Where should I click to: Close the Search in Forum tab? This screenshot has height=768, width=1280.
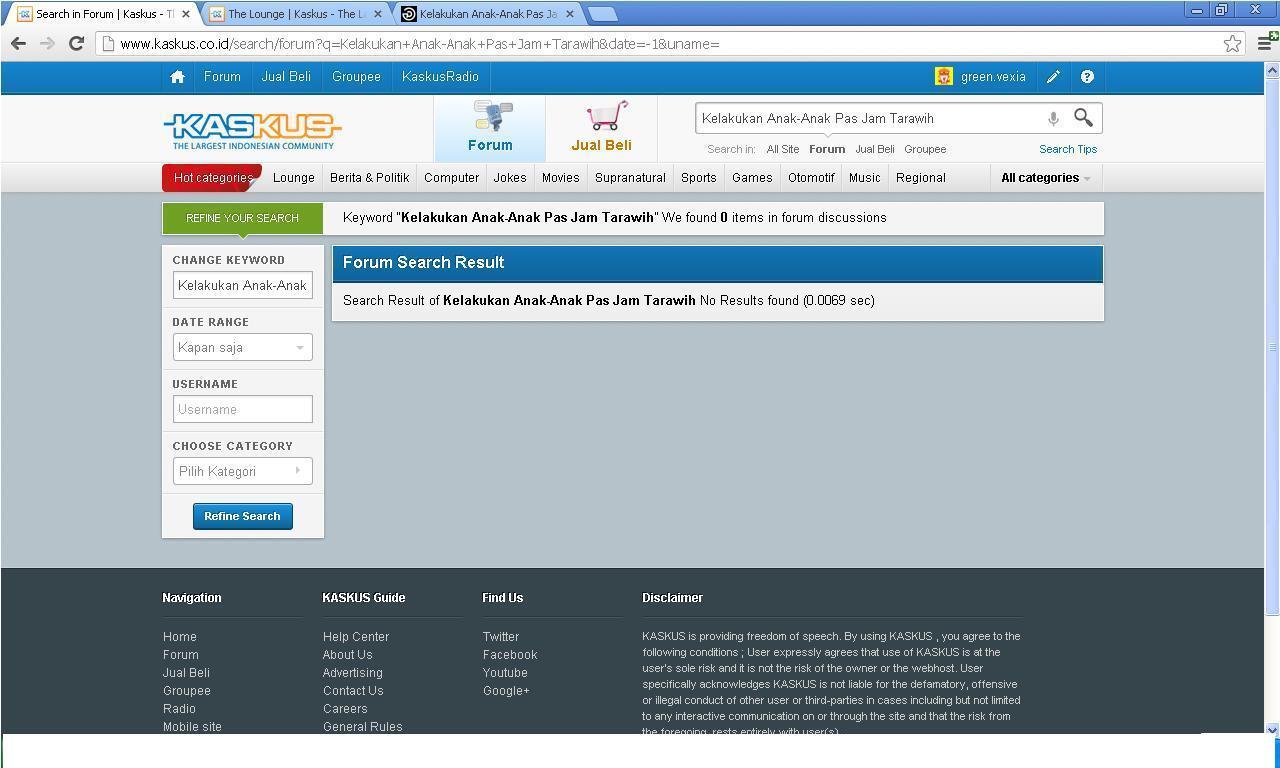point(185,14)
